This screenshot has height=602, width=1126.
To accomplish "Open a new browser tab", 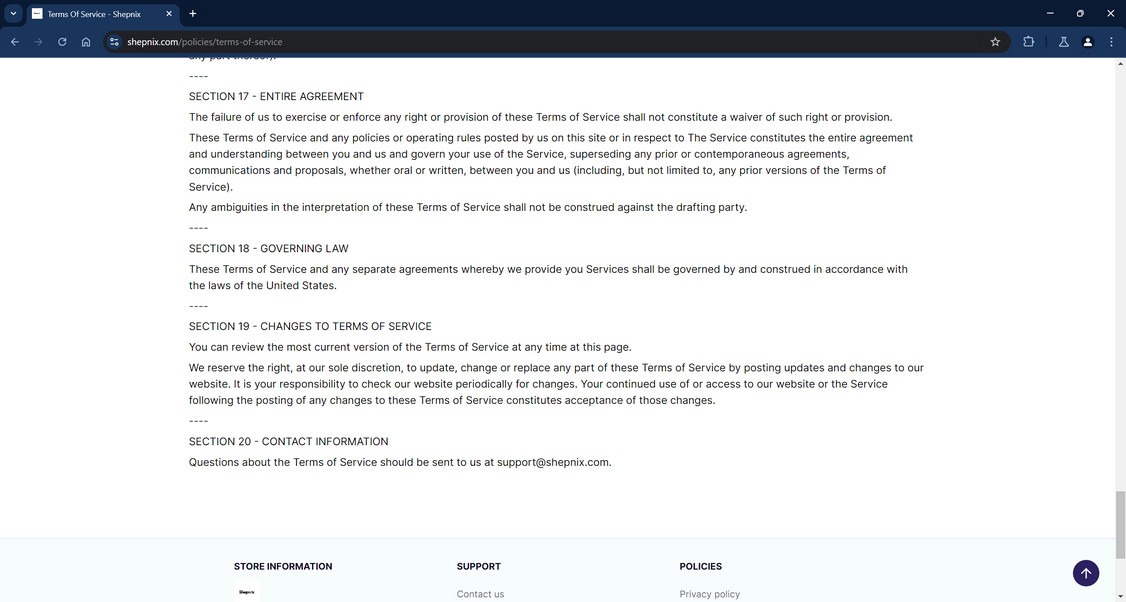I will click(x=193, y=14).
